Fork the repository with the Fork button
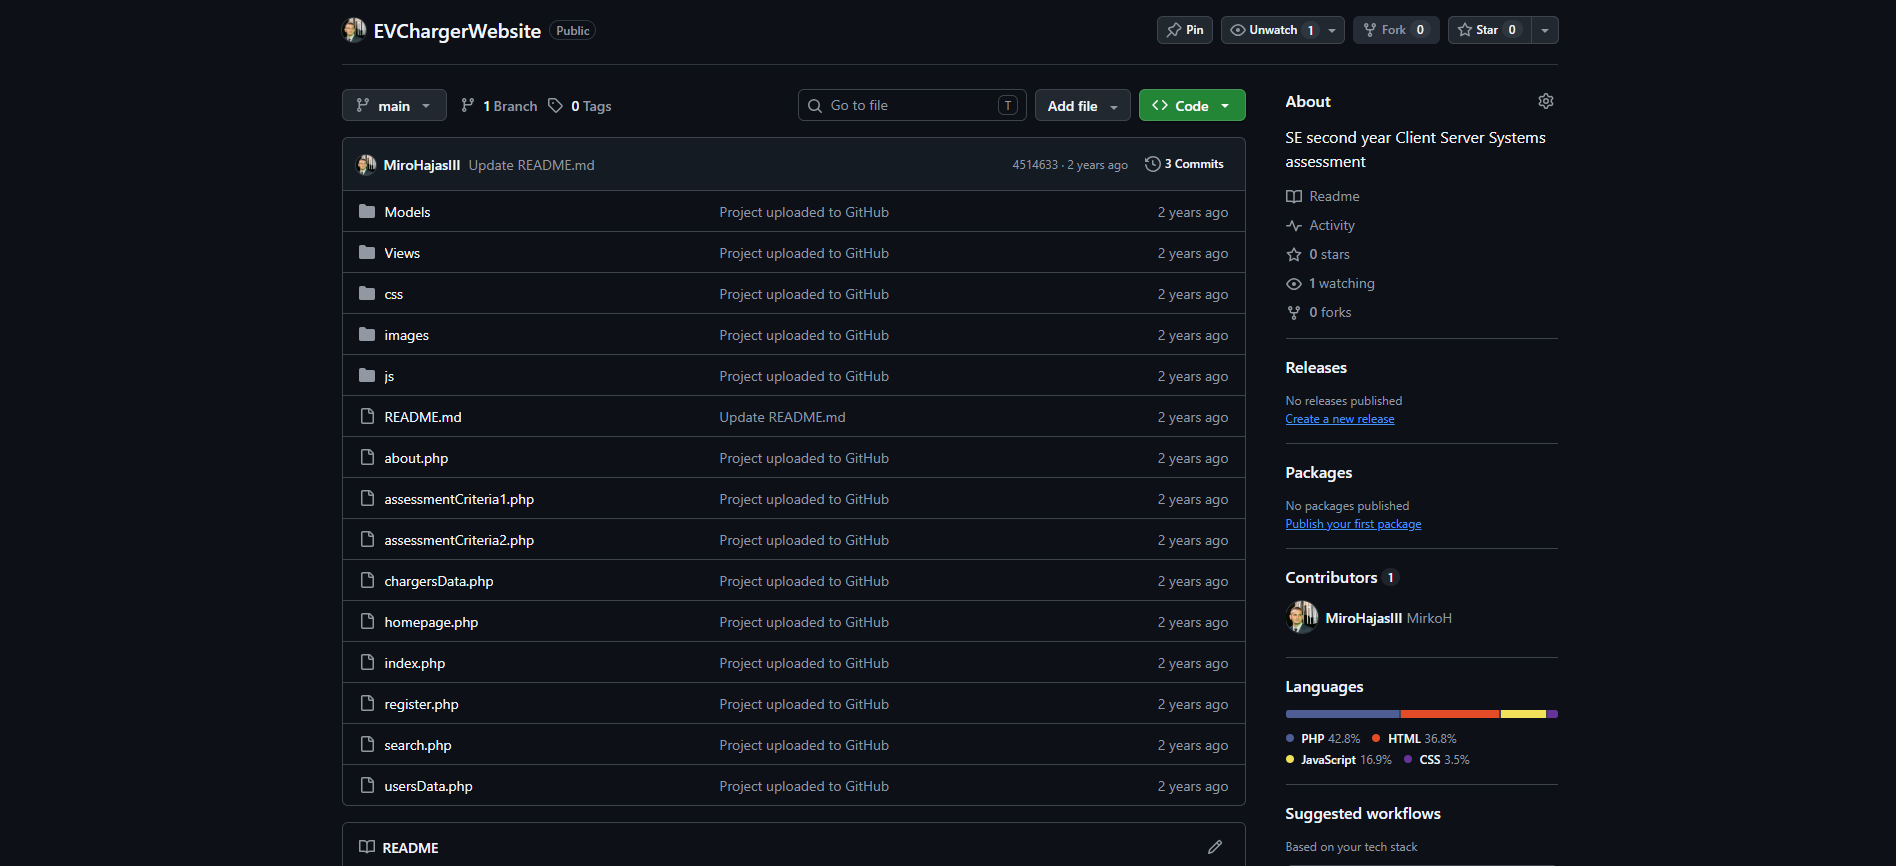The image size is (1896, 866). [x=1396, y=30]
